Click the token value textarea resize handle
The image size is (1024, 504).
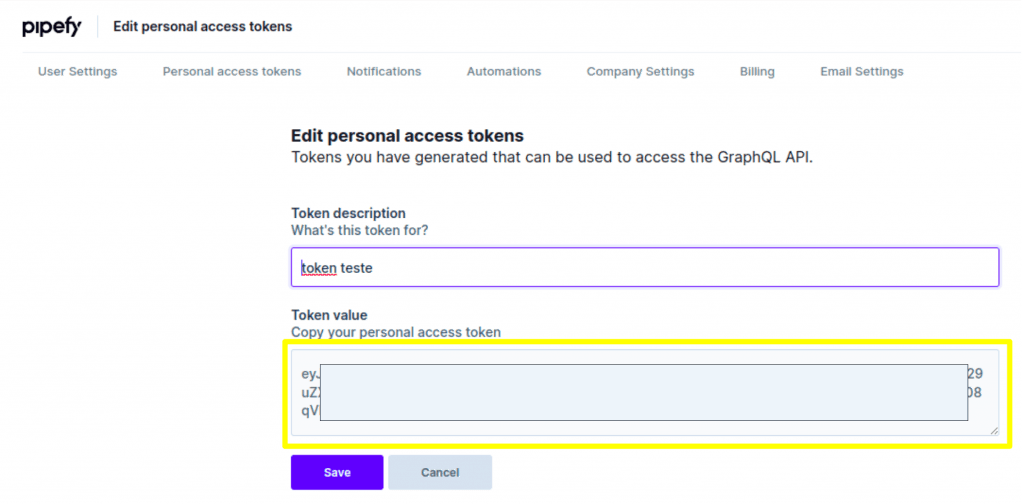[x=994, y=428]
